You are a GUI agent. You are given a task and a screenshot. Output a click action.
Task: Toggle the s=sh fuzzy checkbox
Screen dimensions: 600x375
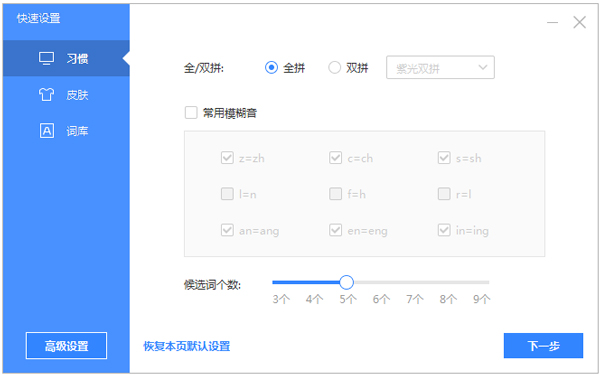[444, 158]
